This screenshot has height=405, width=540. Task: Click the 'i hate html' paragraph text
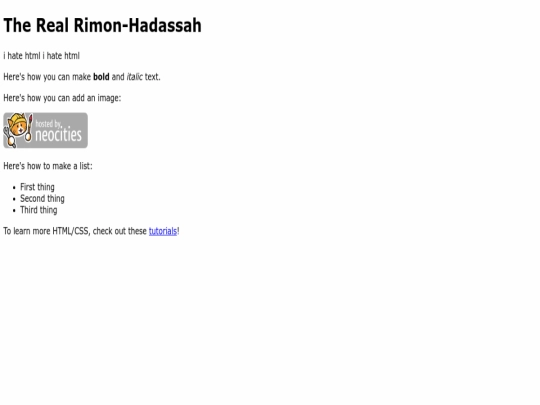(41, 56)
